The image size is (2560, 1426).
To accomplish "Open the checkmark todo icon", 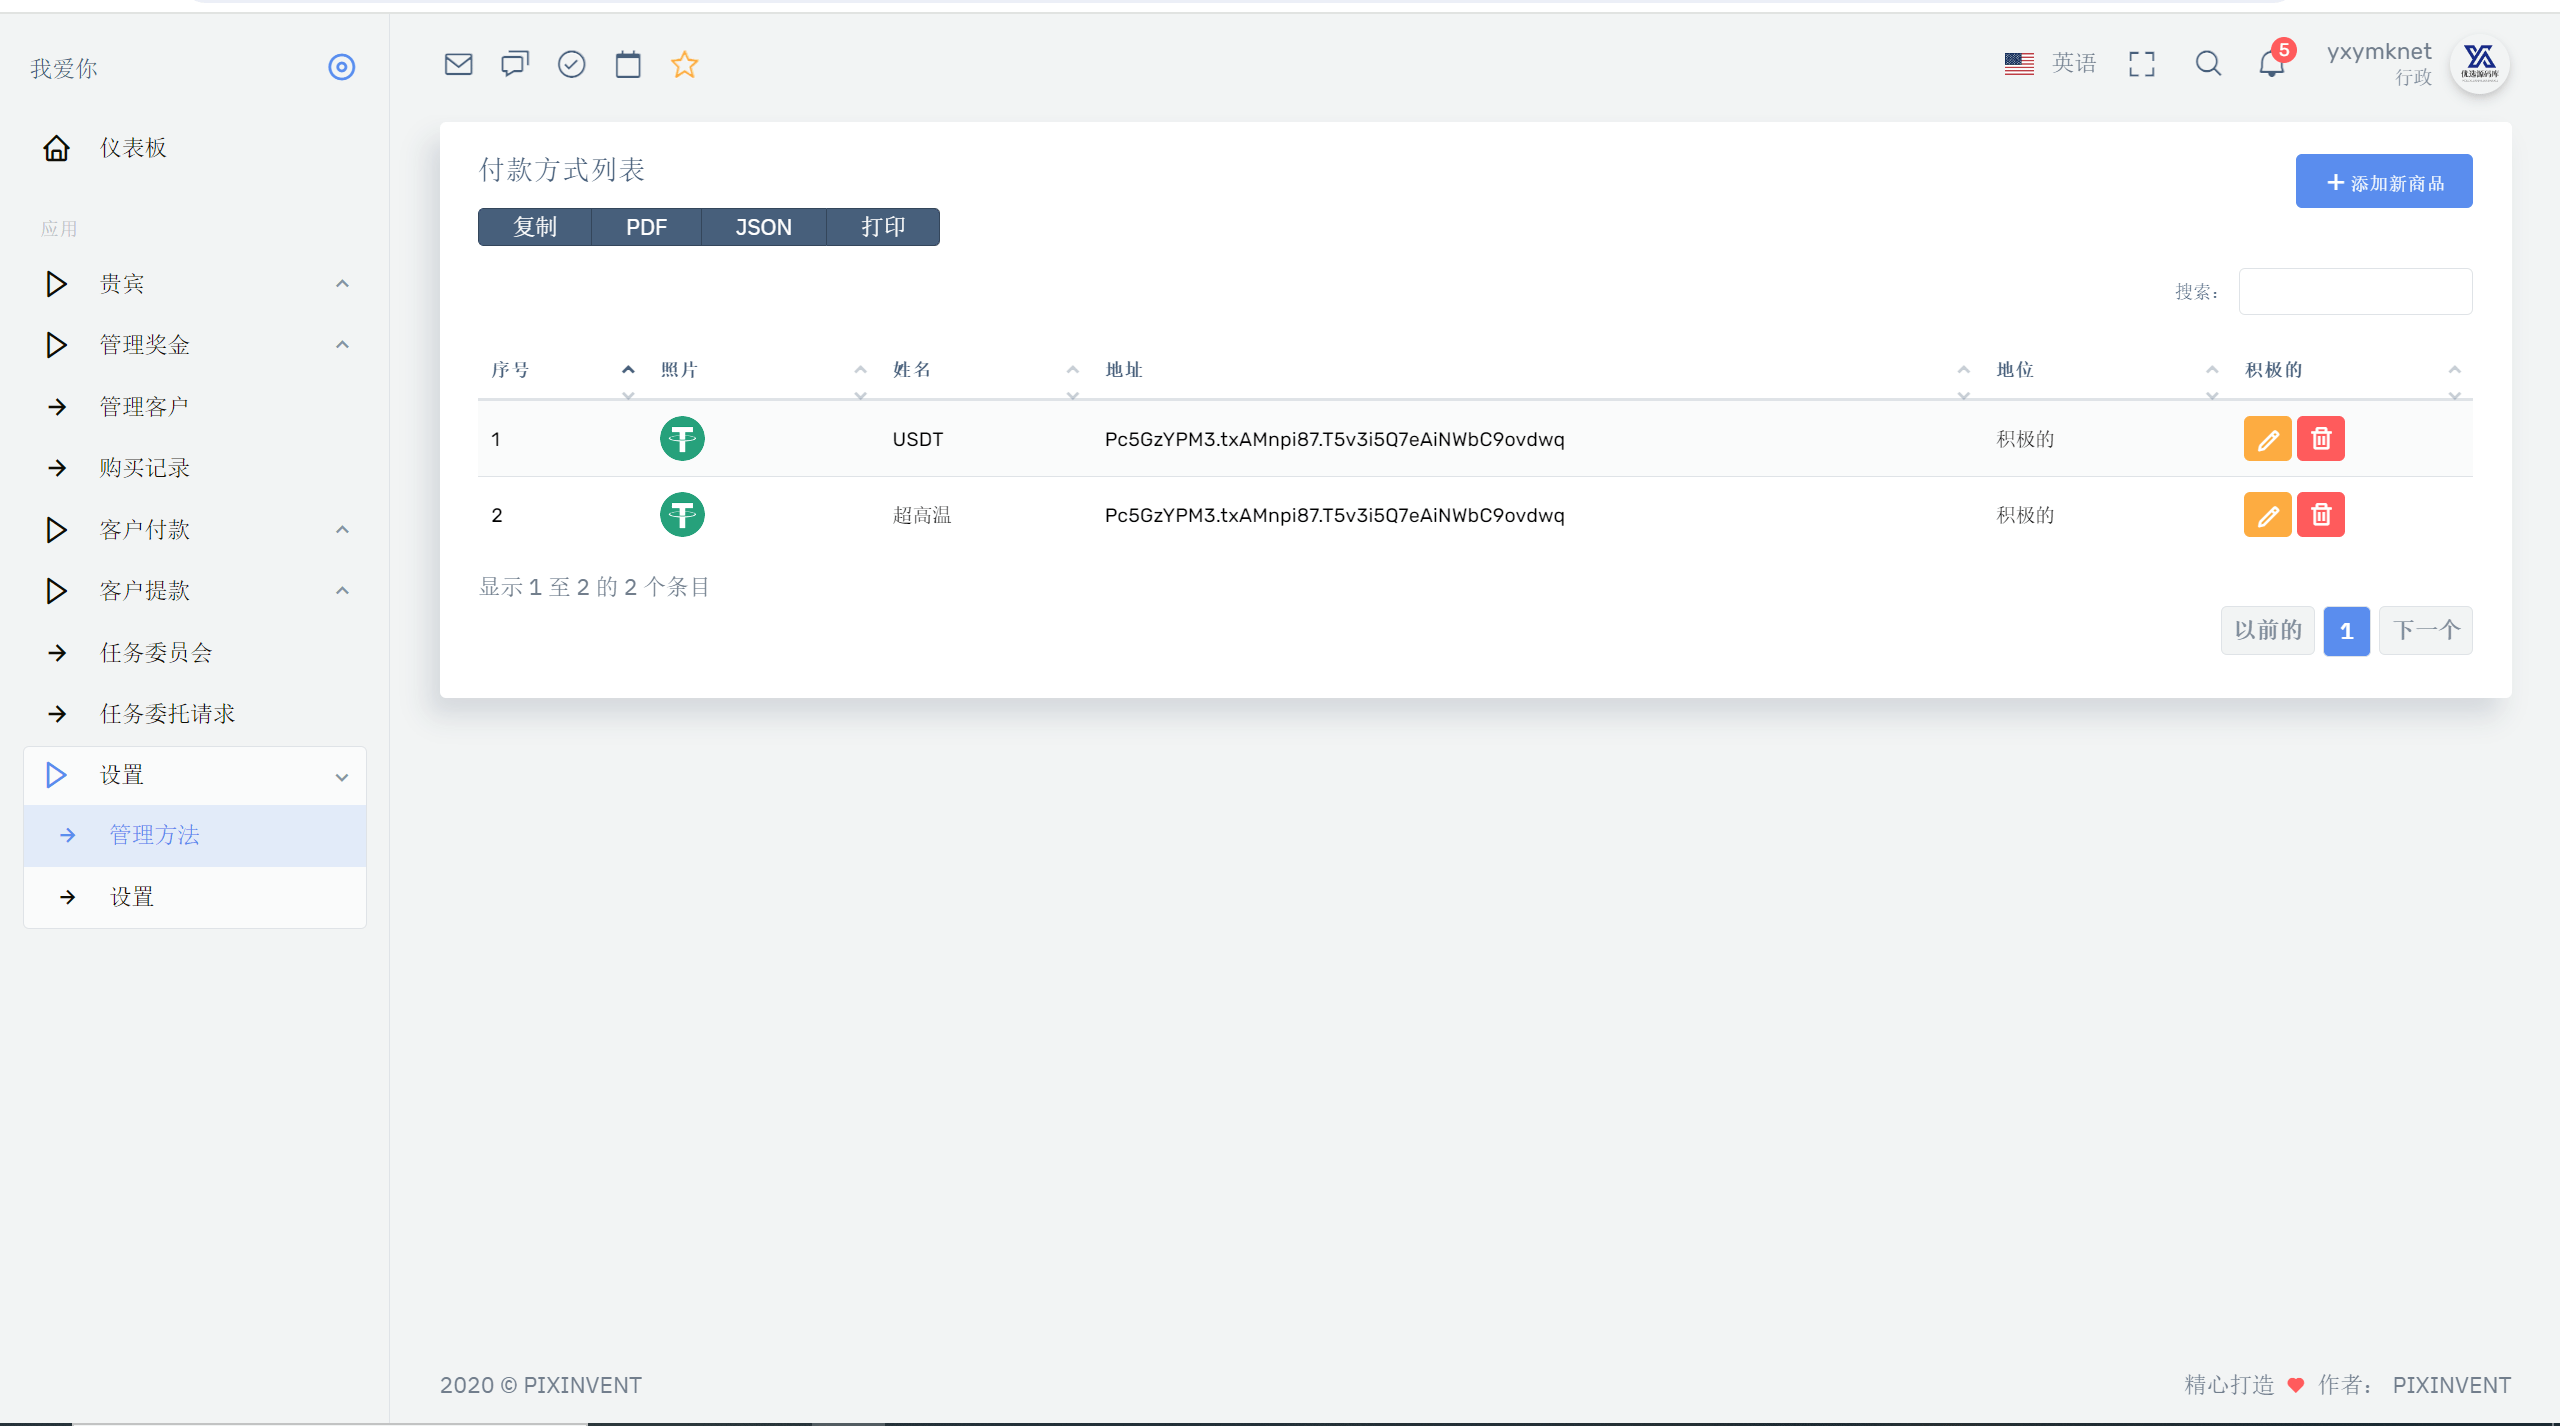I will (571, 65).
